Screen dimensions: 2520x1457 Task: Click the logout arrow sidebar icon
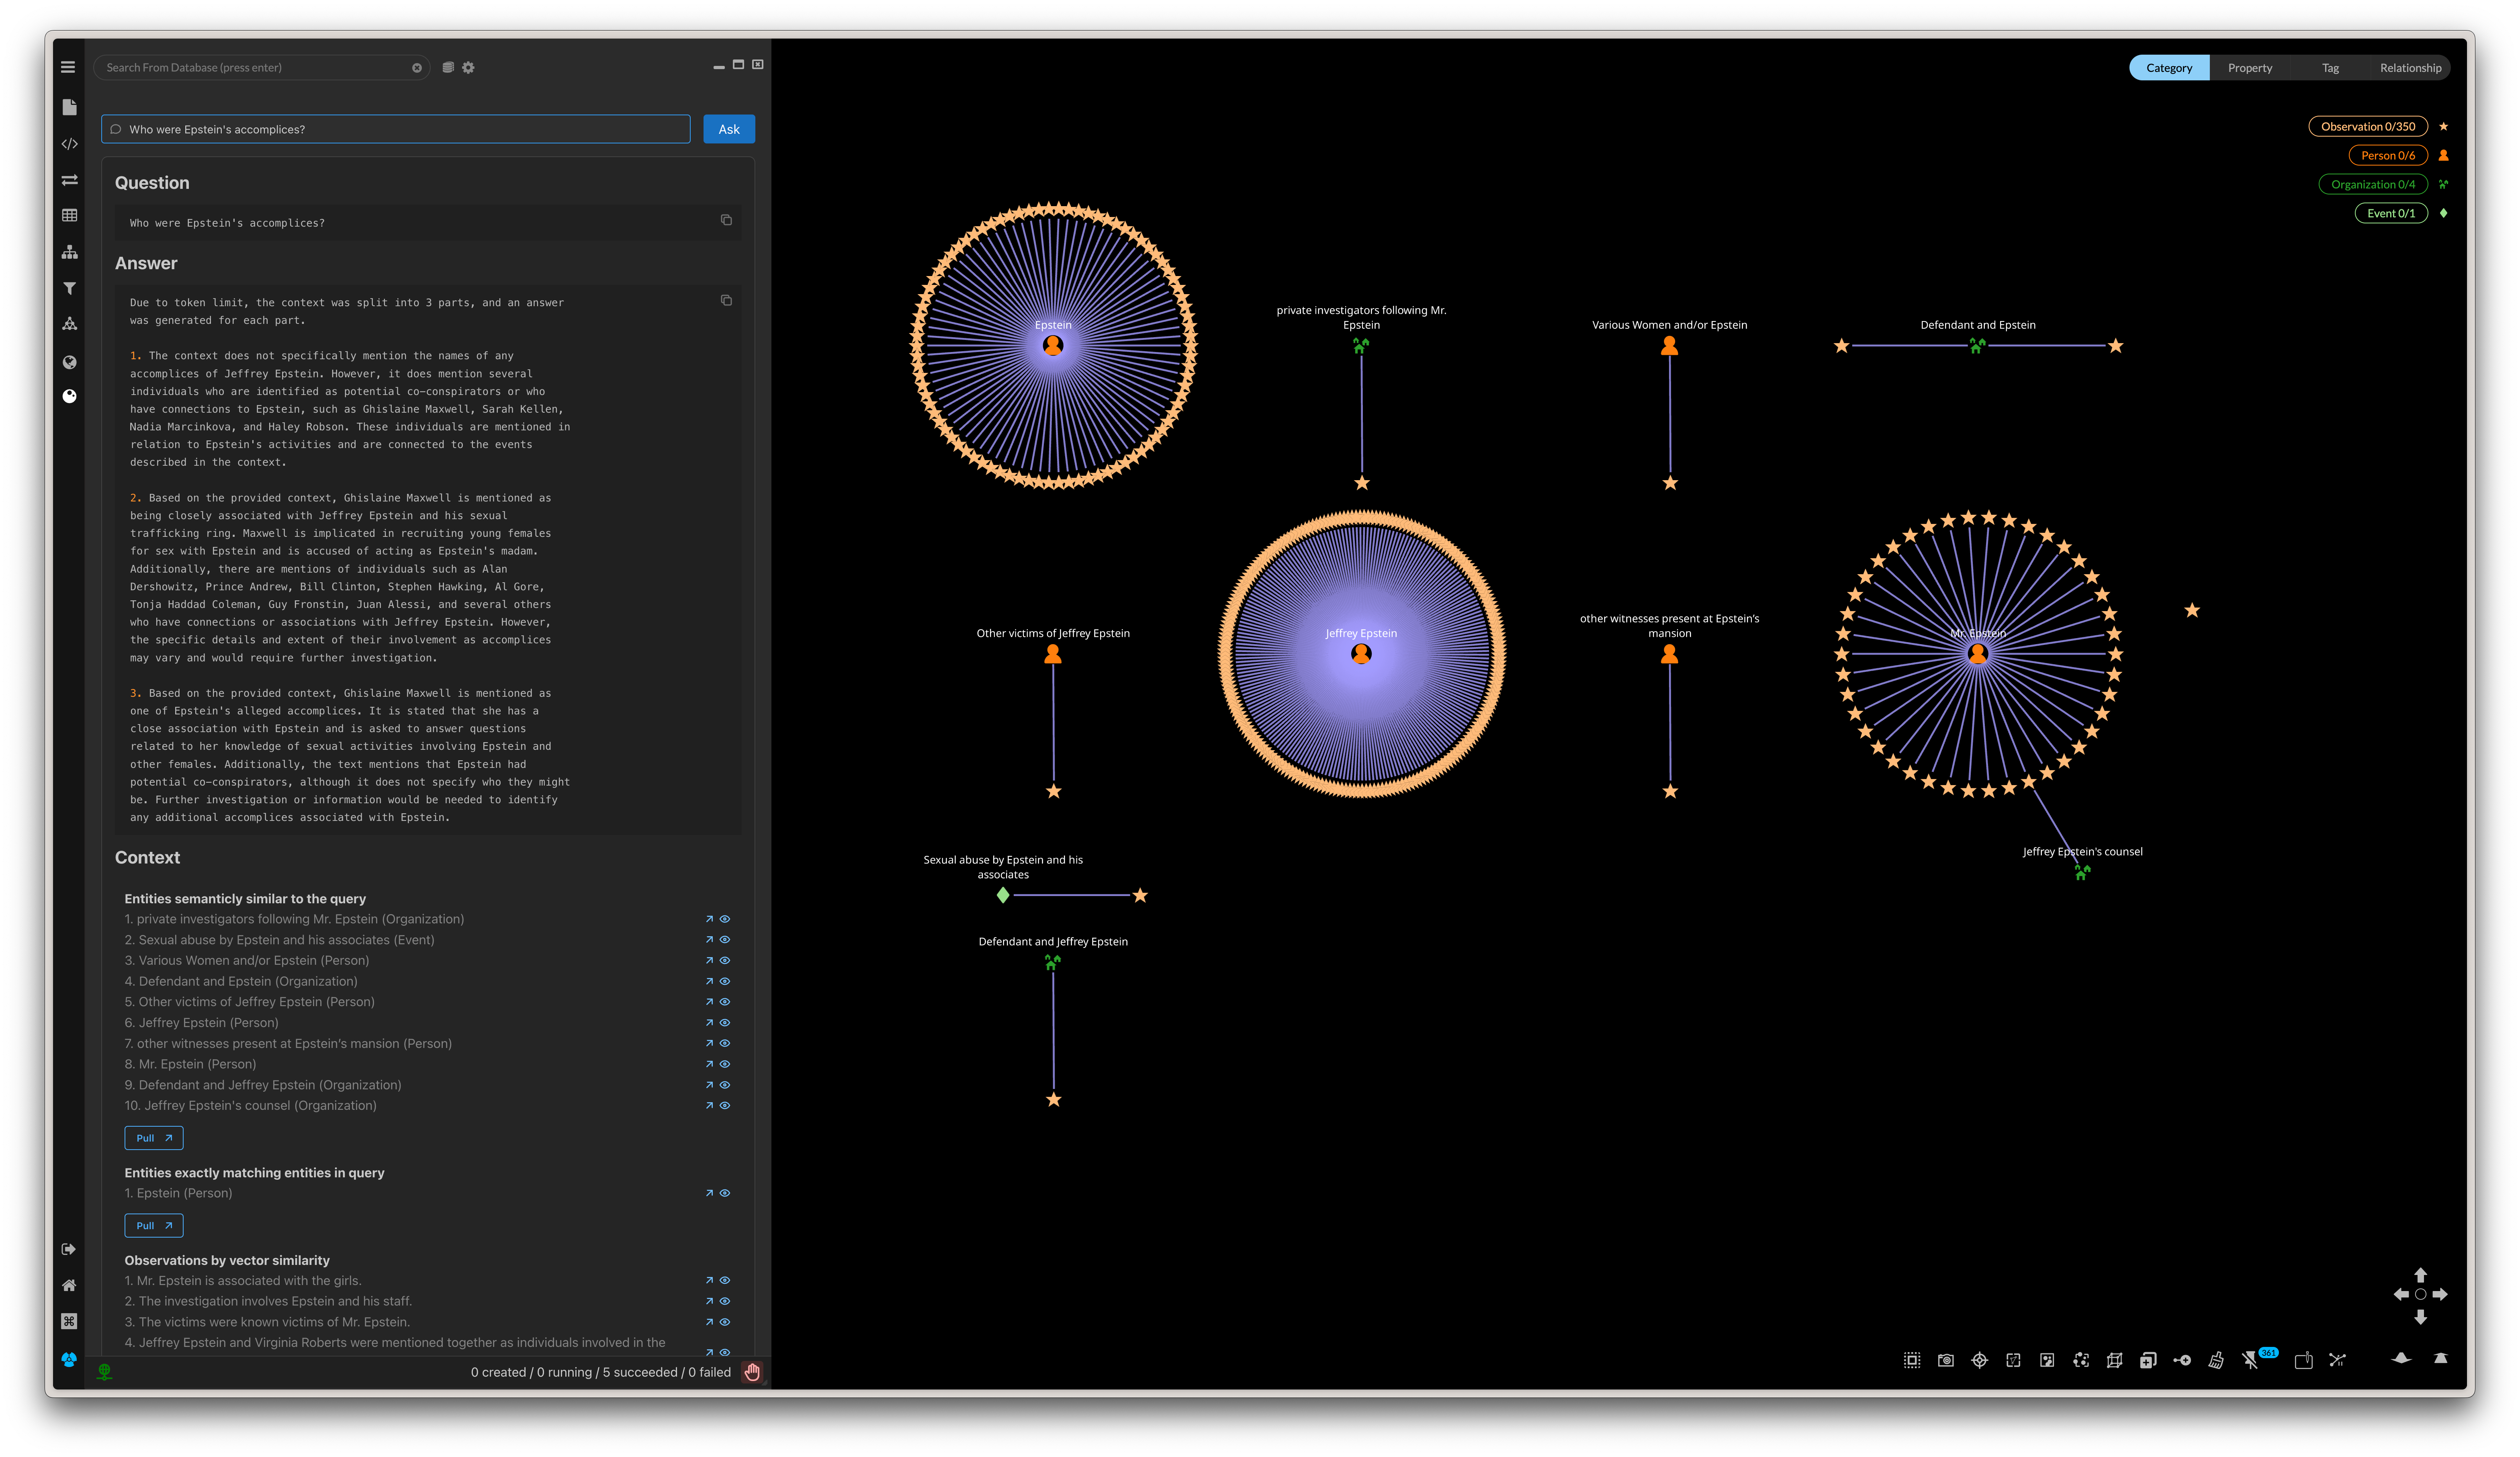[x=69, y=1249]
